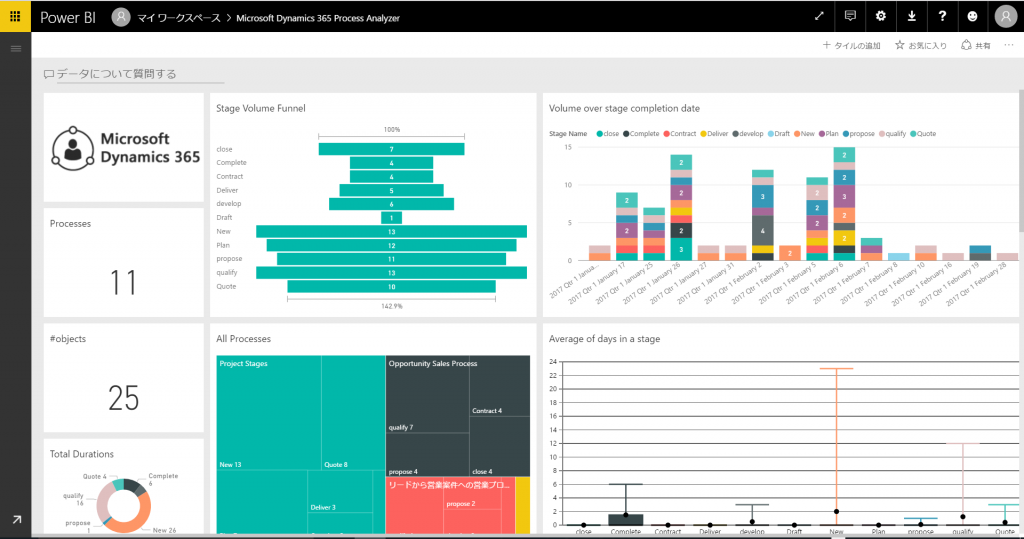
Task: Select the Contract 4 treemap block
Action: point(500,385)
